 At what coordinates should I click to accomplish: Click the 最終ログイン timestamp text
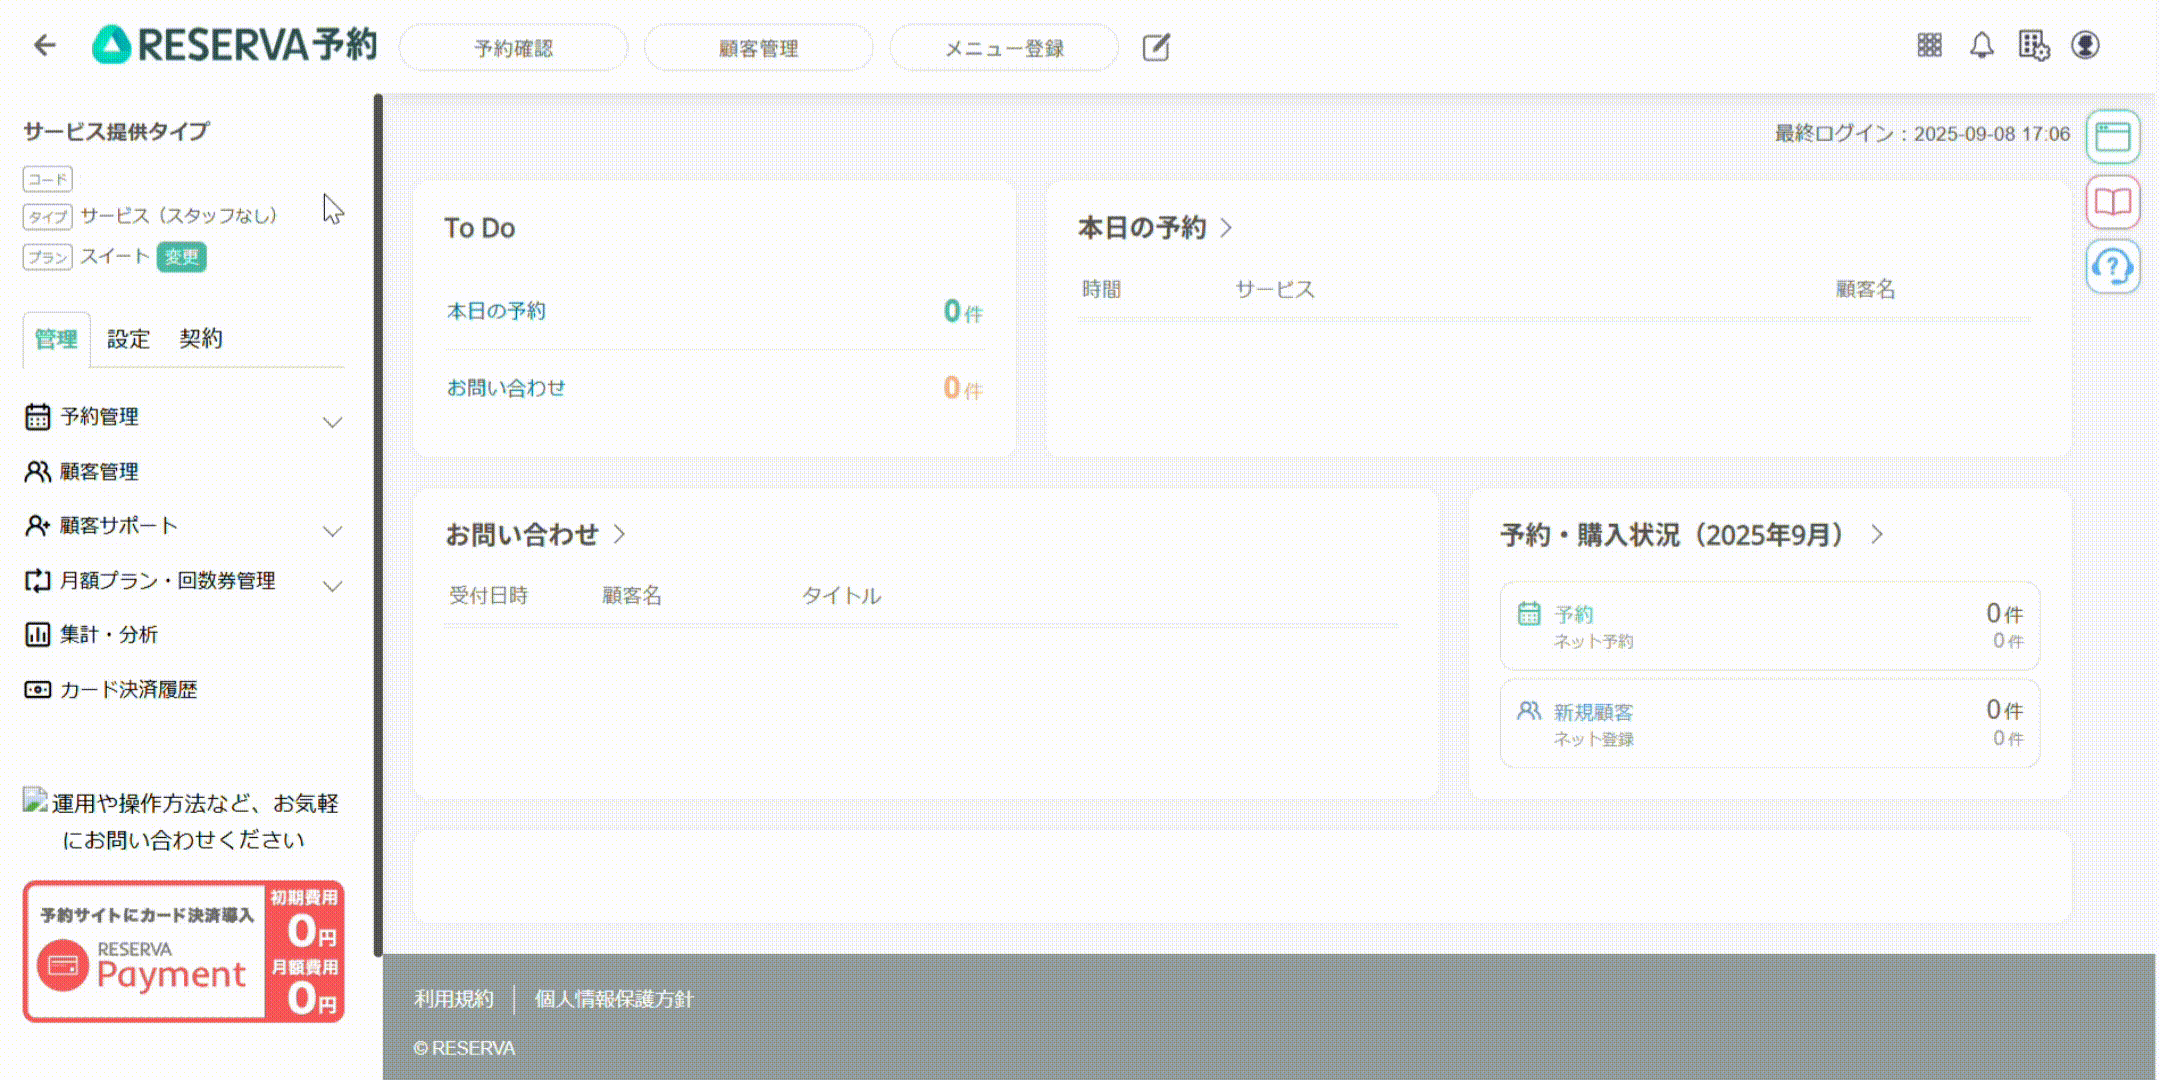tap(1922, 134)
